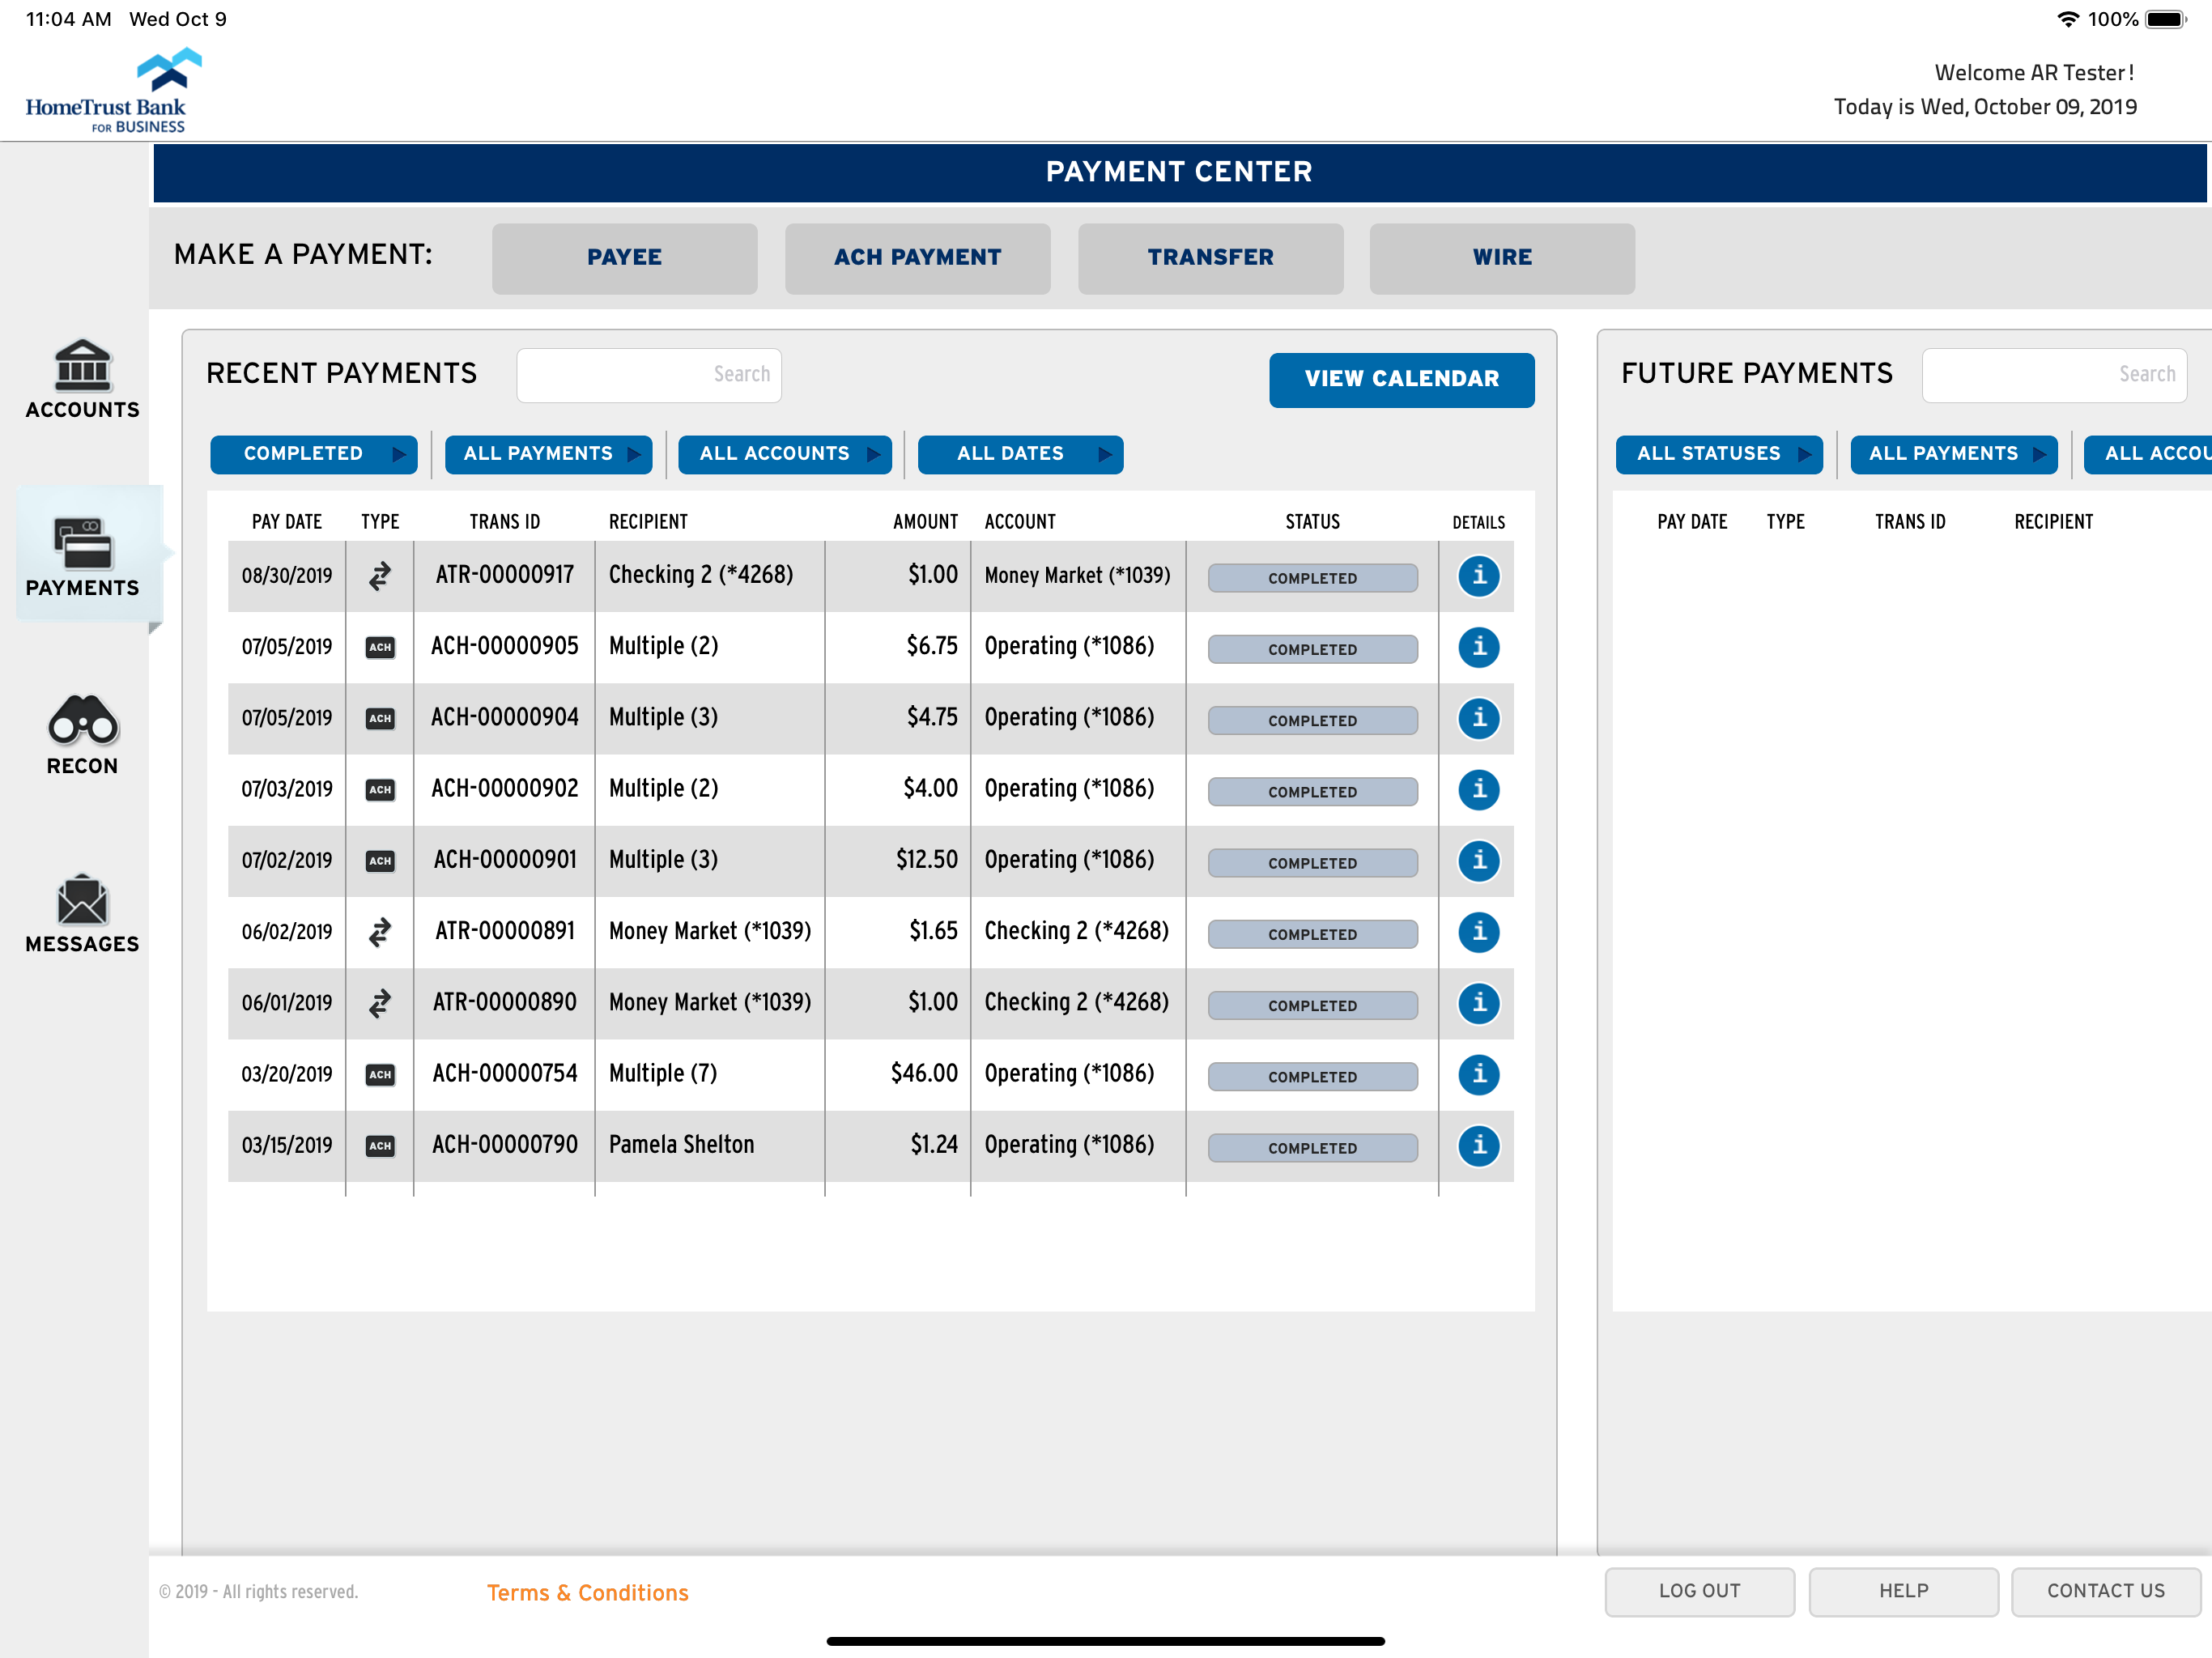The width and height of the screenshot is (2212, 1658).
Task: Expand All Statuses filter in Future Payments
Action: point(1719,454)
